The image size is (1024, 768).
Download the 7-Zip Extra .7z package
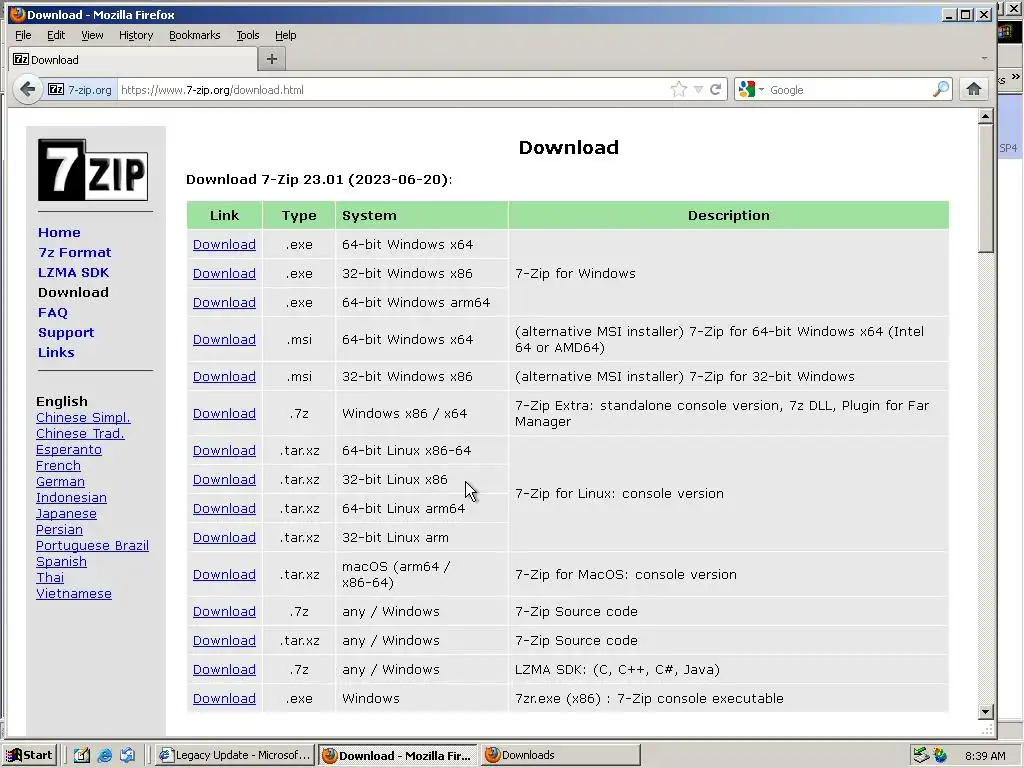pos(224,414)
